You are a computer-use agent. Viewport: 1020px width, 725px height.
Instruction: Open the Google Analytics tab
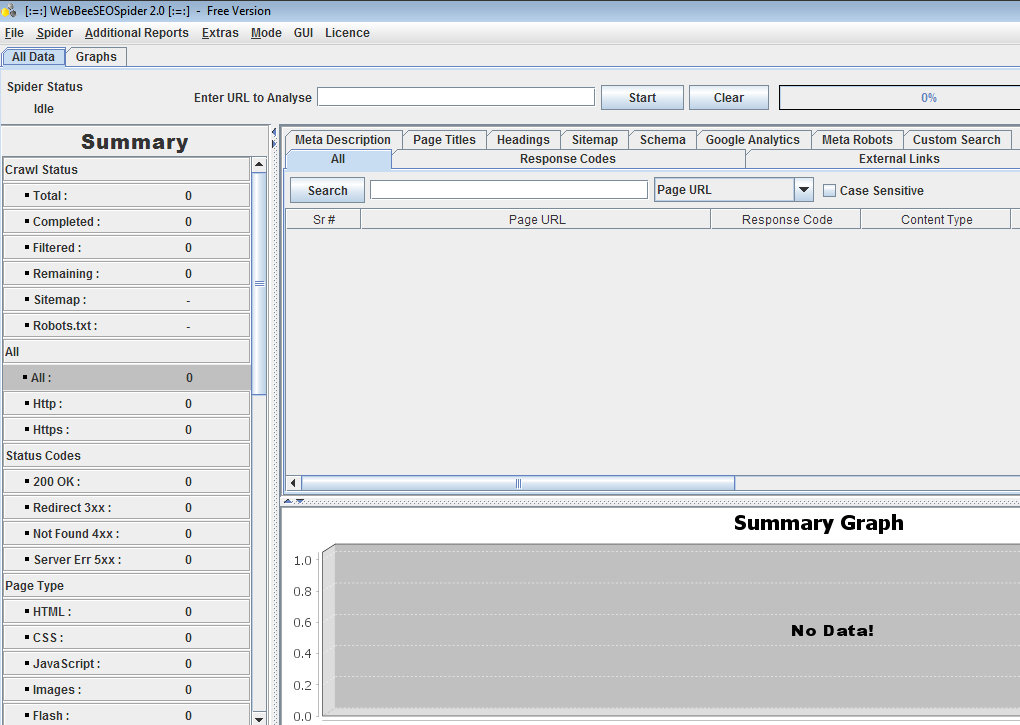(x=753, y=140)
